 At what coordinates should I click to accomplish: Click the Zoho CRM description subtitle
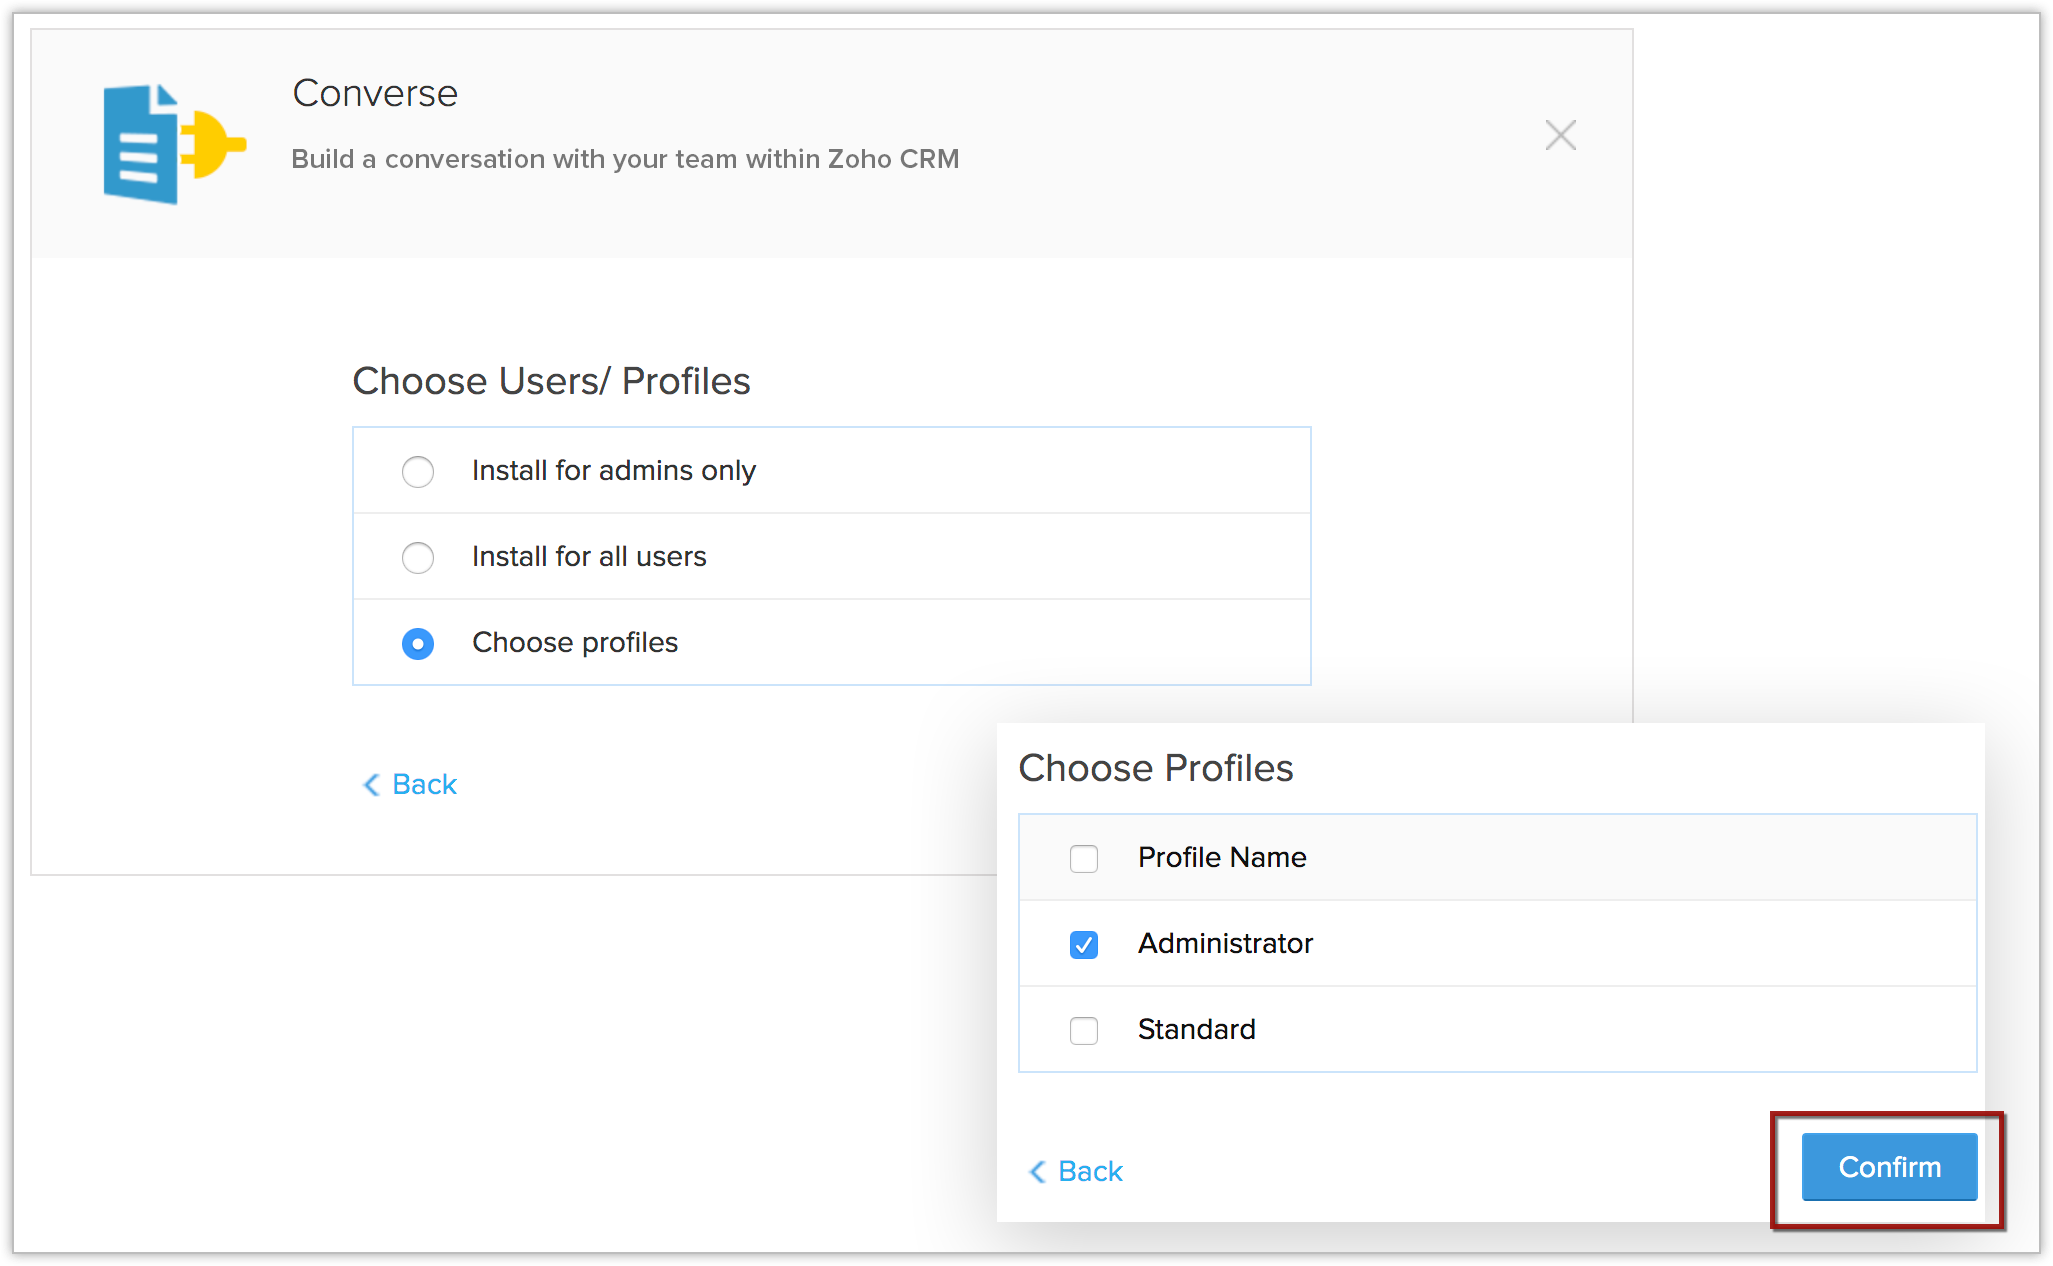(x=625, y=159)
